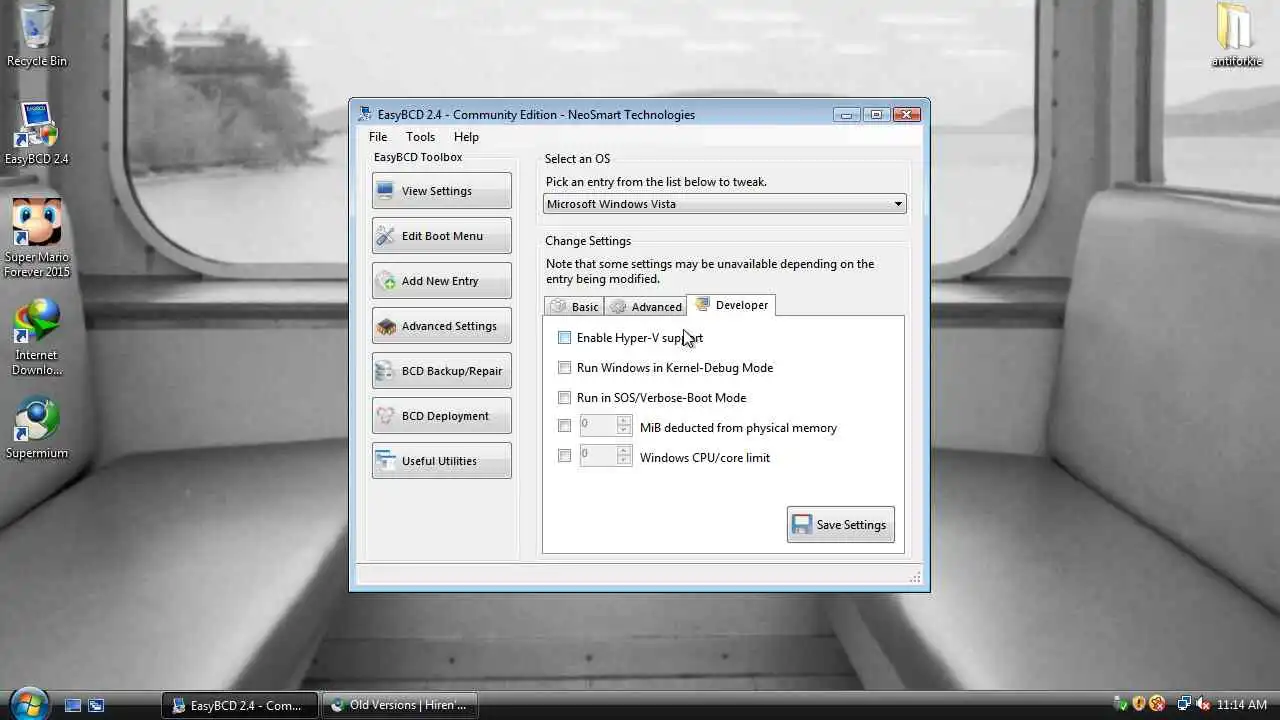Click the Add New Entry button
The width and height of the screenshot is (1280, 720).
tap(441, 281)
